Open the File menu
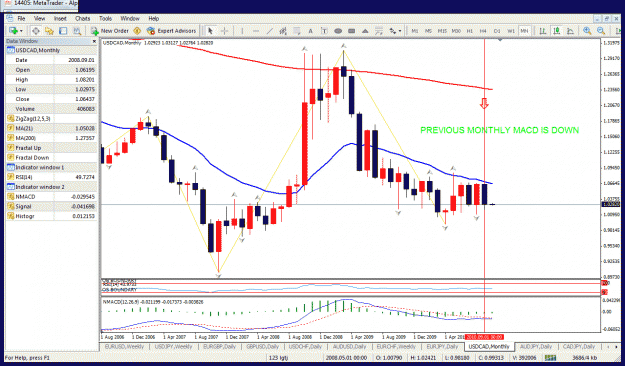 click(21, 18)
